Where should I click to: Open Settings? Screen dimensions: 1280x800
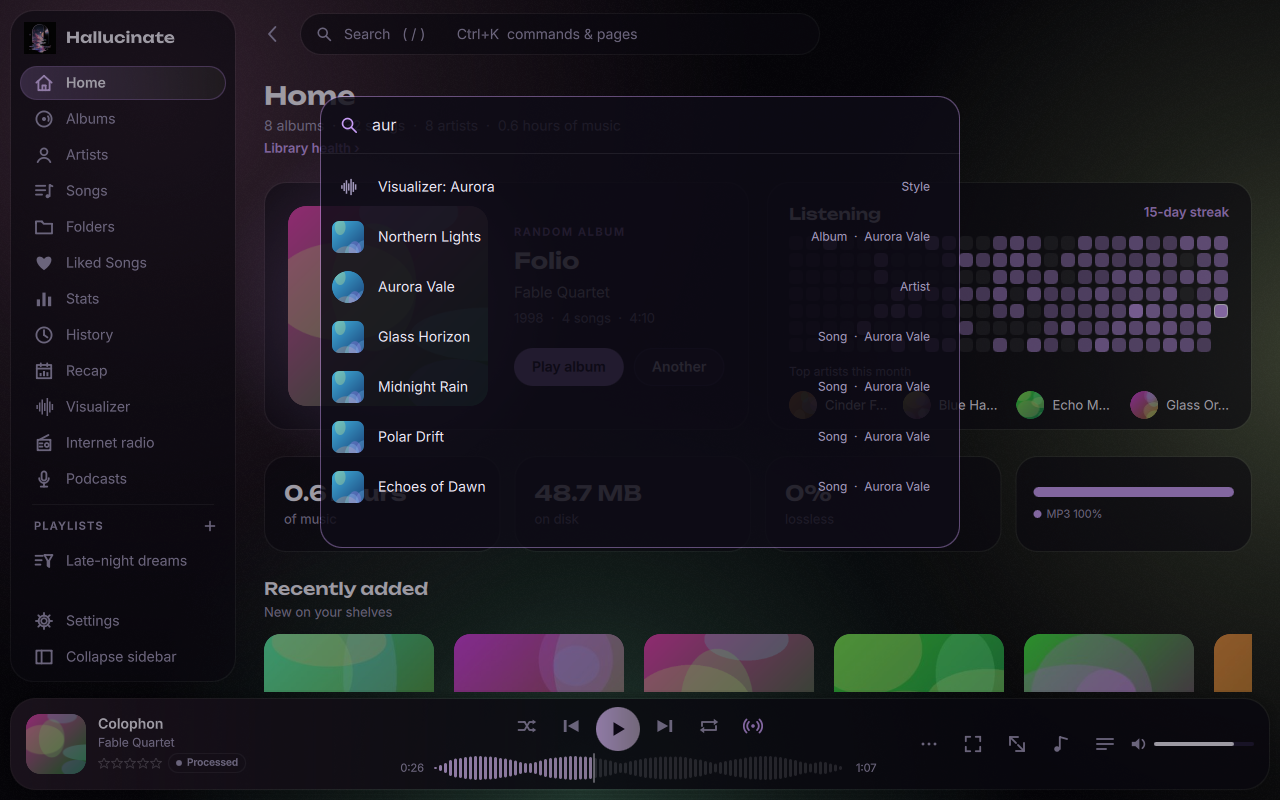[123, 621]
